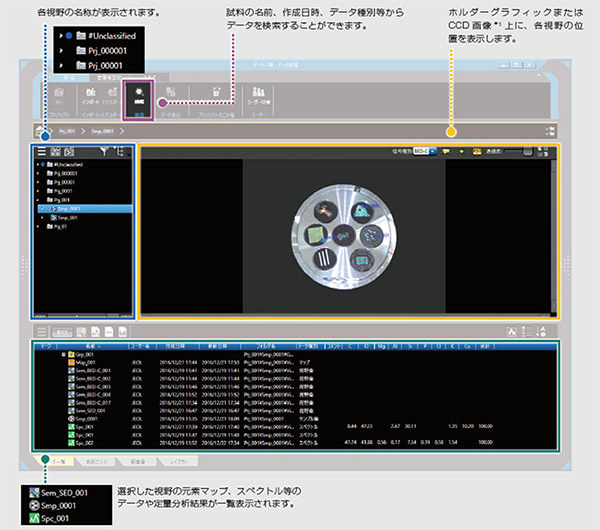Click the filter funnel icon above the tree

tap(101, 152)
